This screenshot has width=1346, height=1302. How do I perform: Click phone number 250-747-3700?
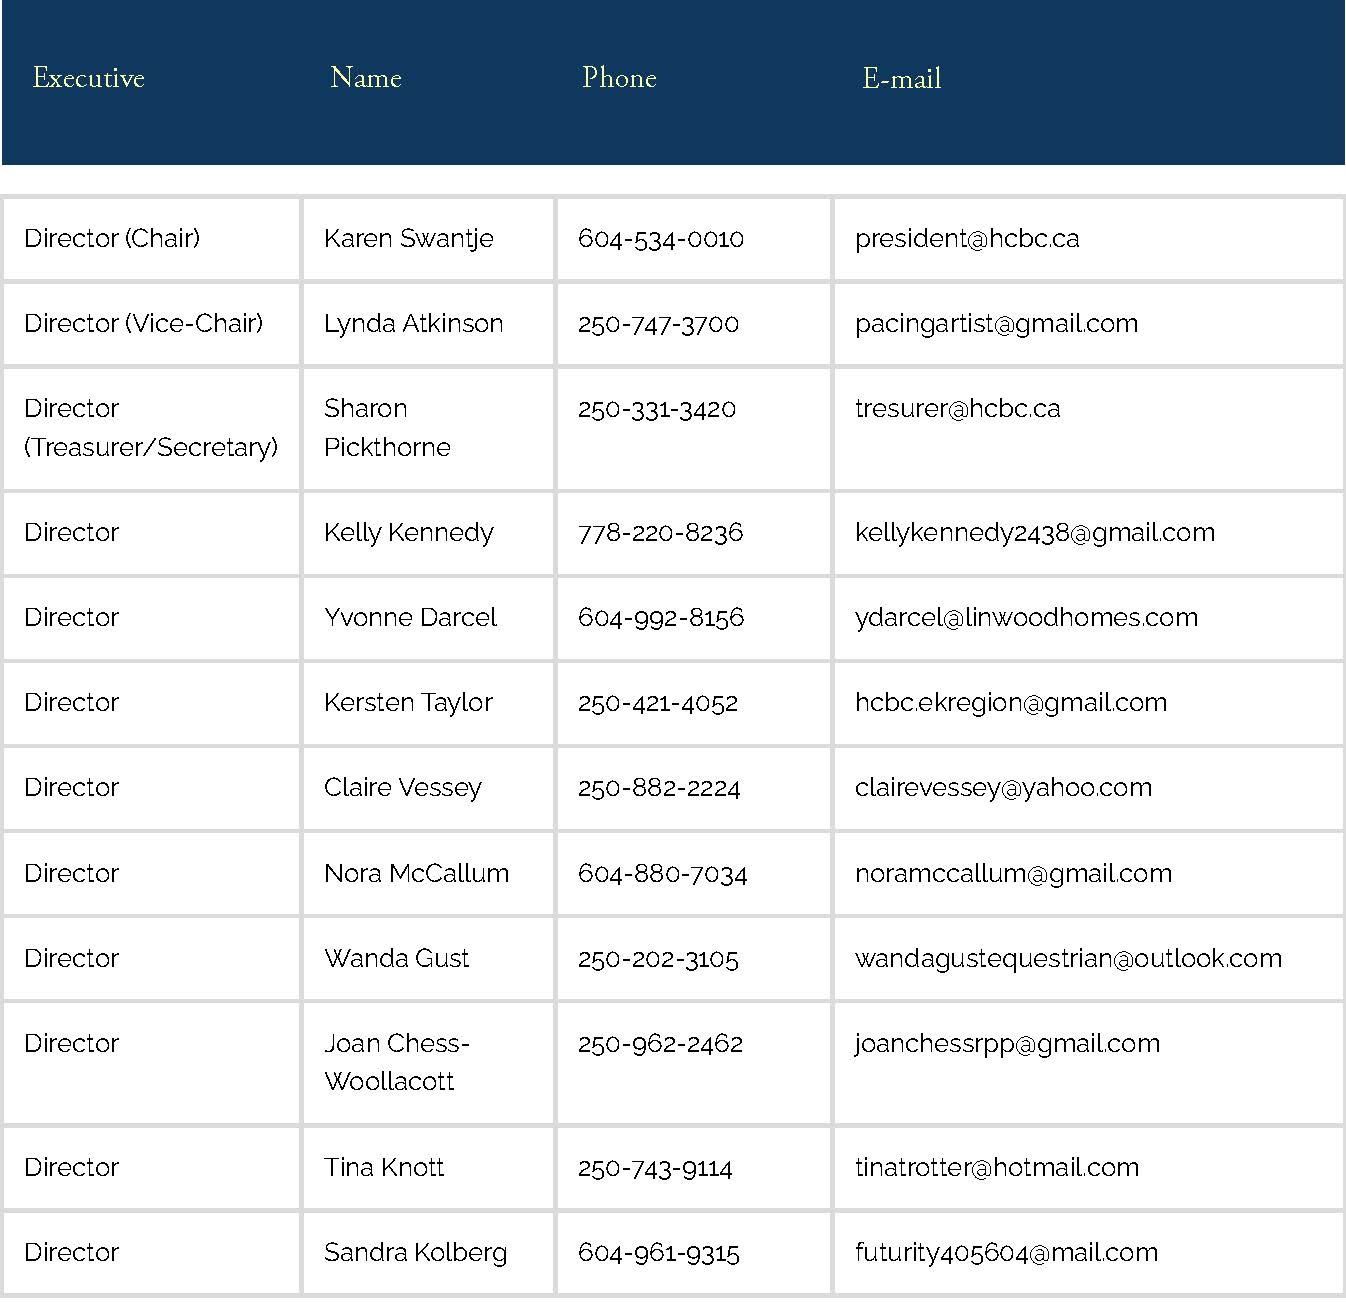[x=659, y=323]
